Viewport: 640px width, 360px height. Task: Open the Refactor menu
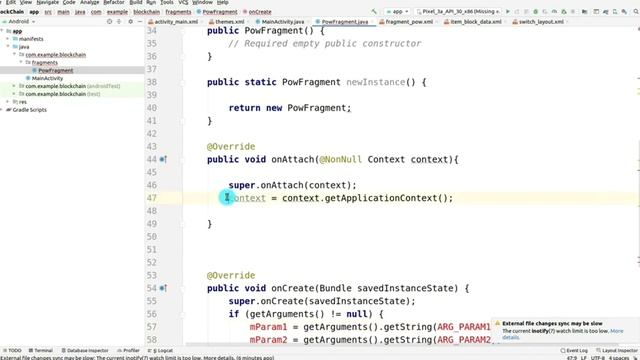tap(113, 2)
